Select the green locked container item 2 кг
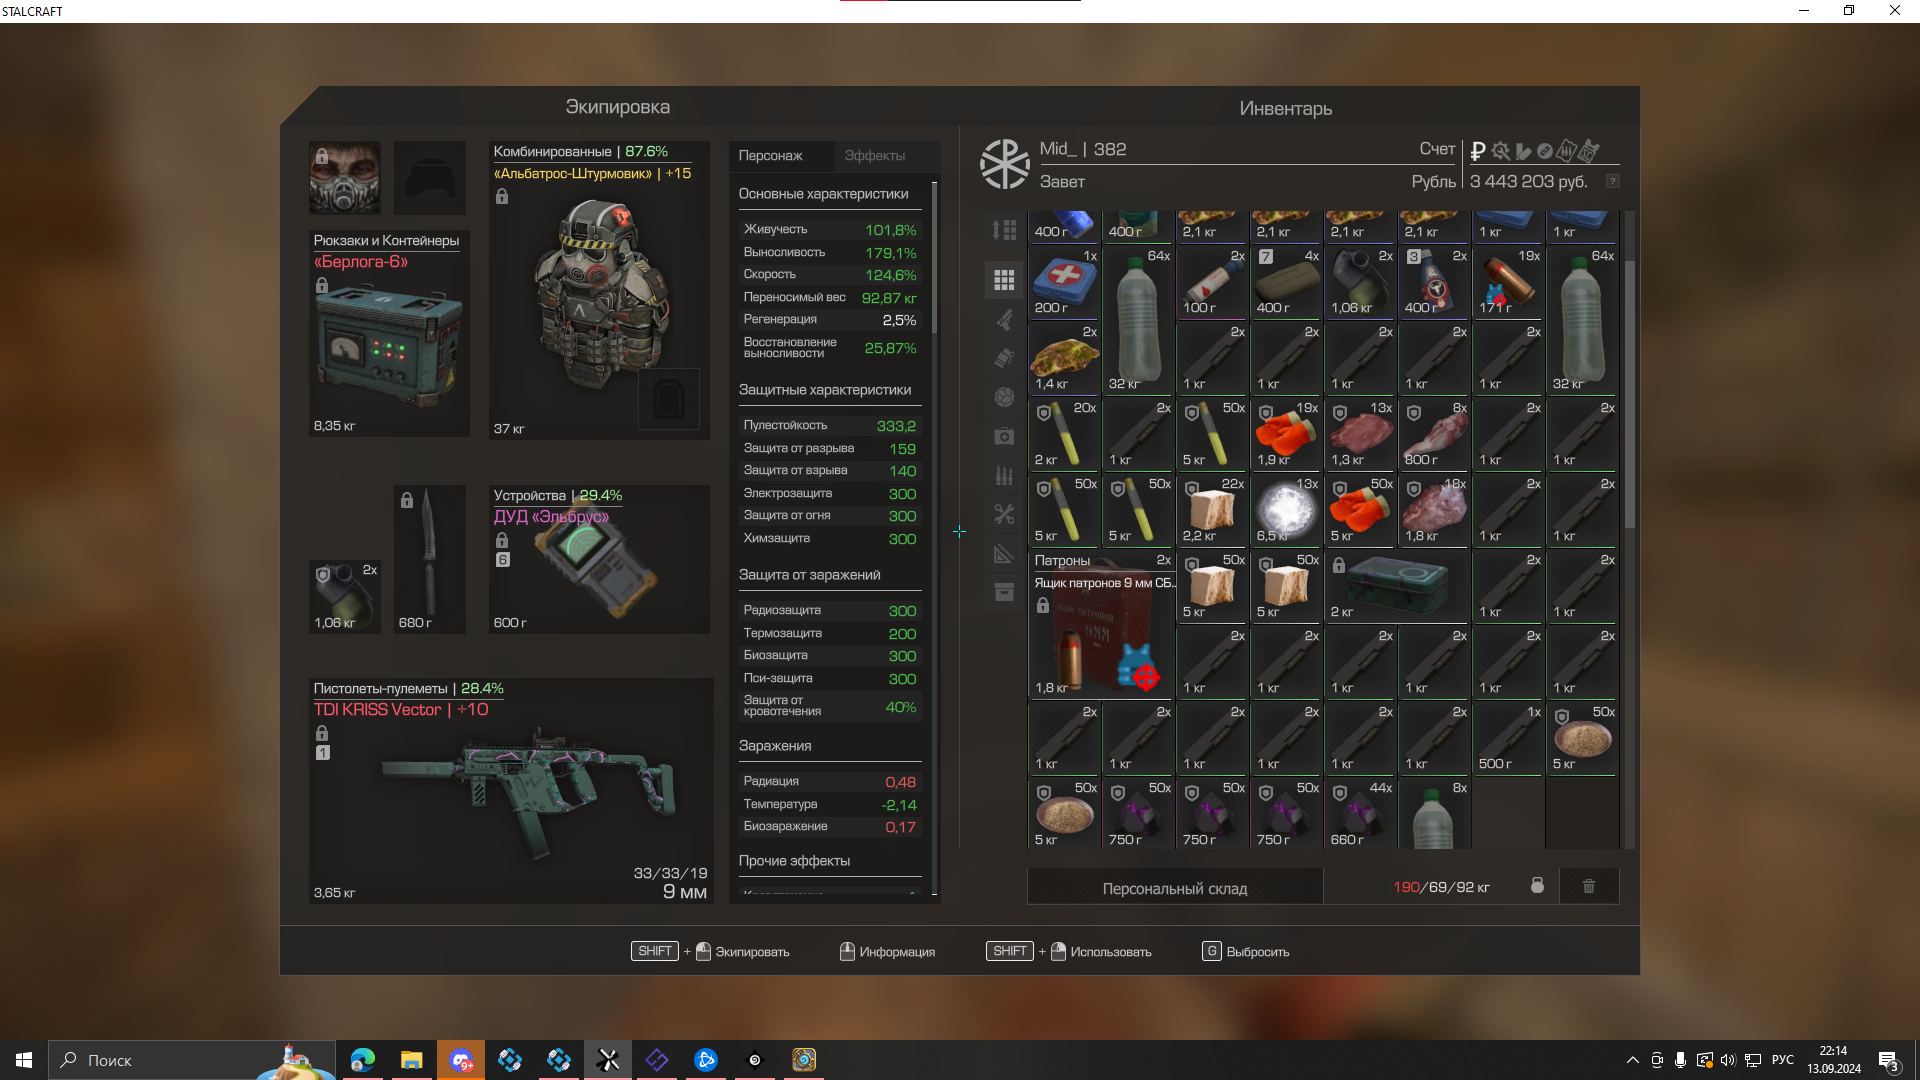Screen dimensions: 1920x1080 1397,586
